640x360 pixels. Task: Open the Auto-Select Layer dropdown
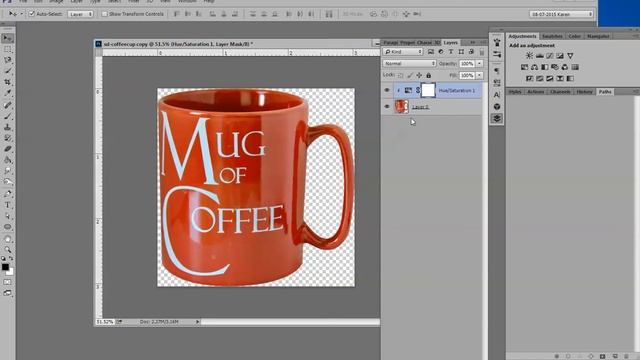pyautogui.click(x=80, y=14)
